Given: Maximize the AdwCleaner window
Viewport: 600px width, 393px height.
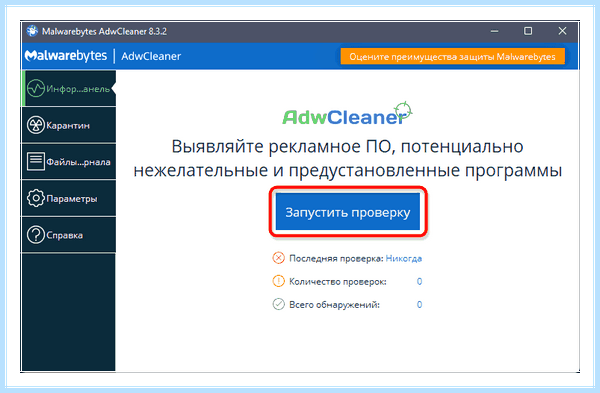Looking at the screenshot, I should [528, 31].
